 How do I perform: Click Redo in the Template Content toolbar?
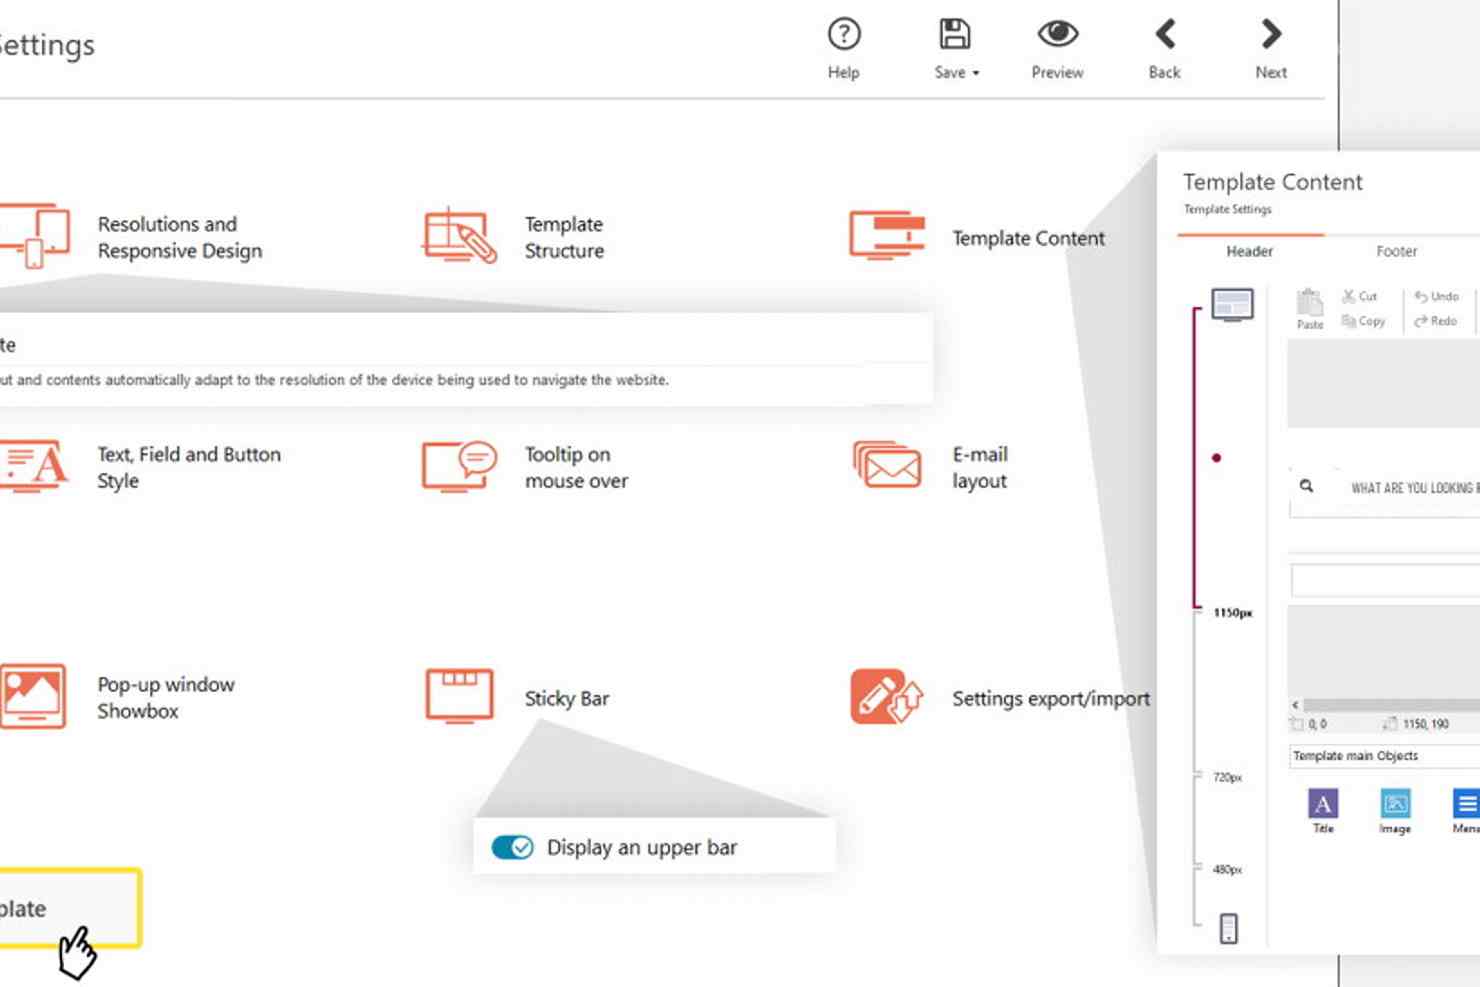[x=1435, y=321]
